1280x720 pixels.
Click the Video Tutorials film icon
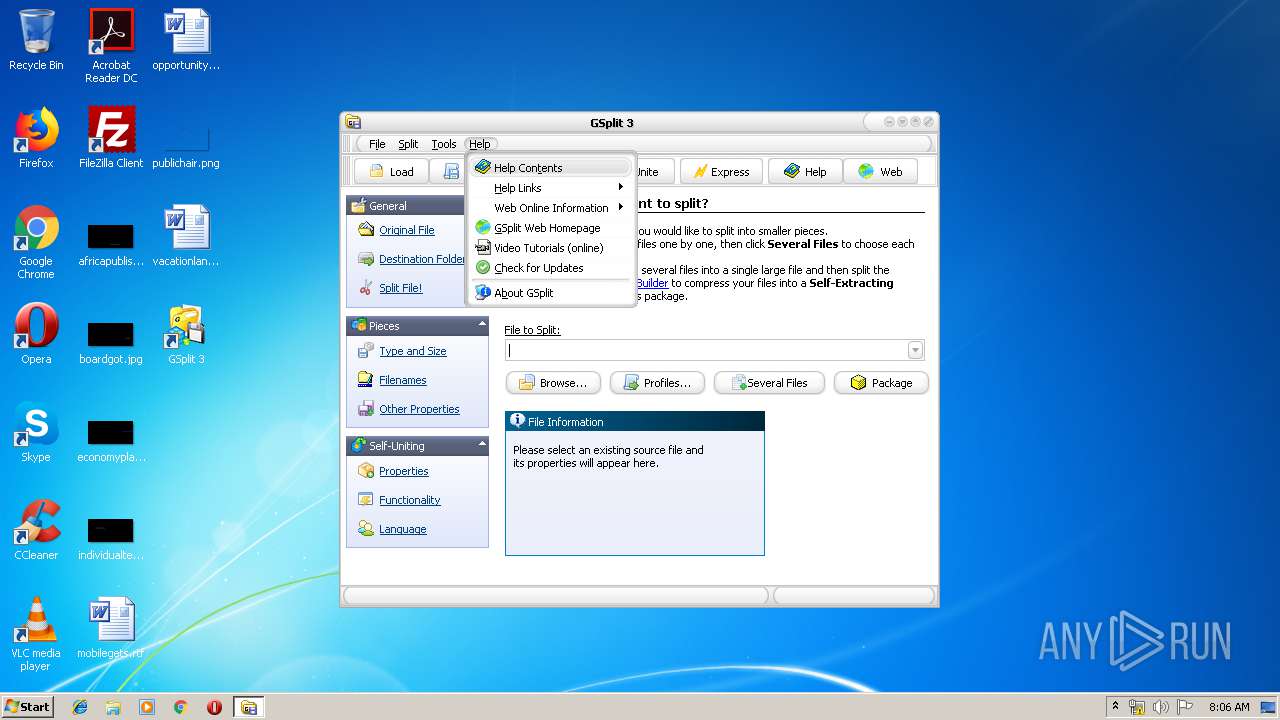(483, 248)
